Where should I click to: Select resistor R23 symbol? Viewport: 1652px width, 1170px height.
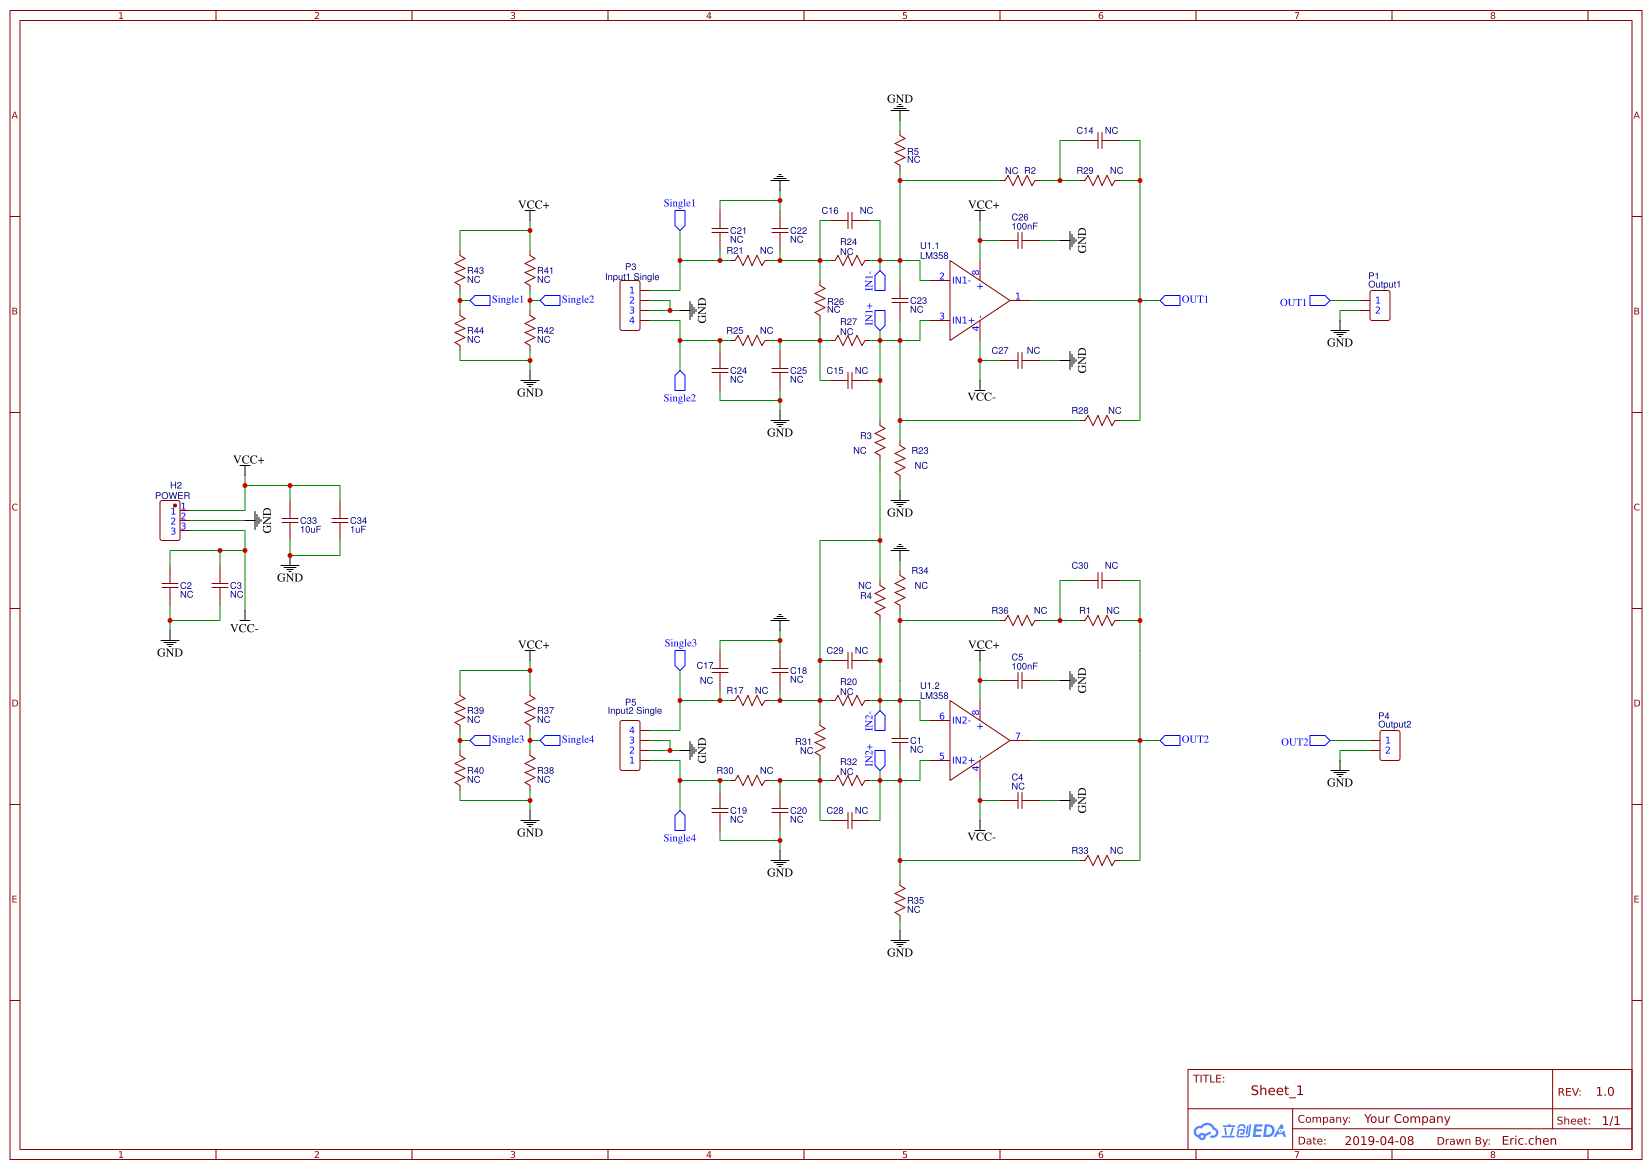coord(900,460)
